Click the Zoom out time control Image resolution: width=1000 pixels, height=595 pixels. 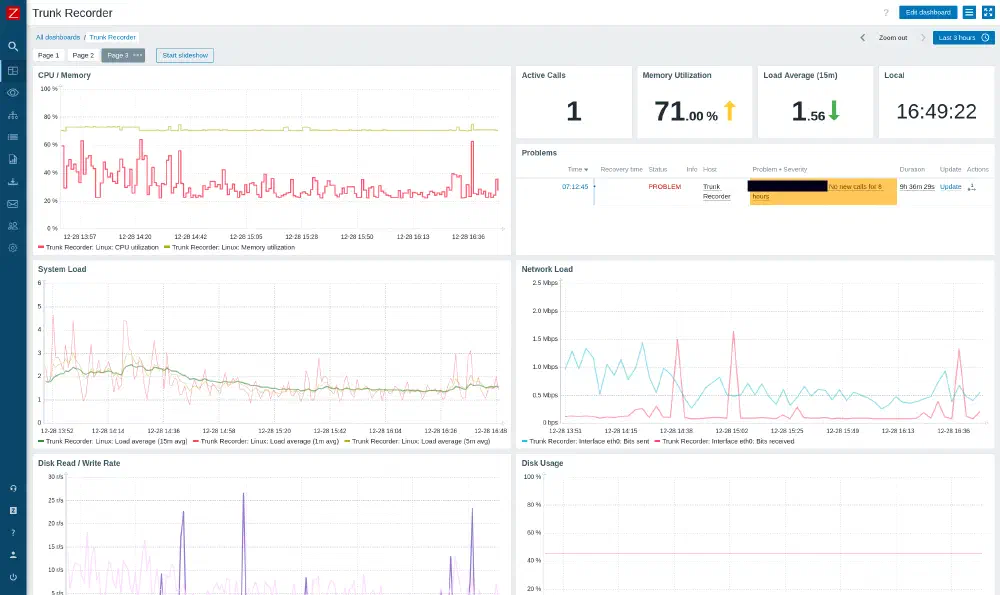coord(893,38)
